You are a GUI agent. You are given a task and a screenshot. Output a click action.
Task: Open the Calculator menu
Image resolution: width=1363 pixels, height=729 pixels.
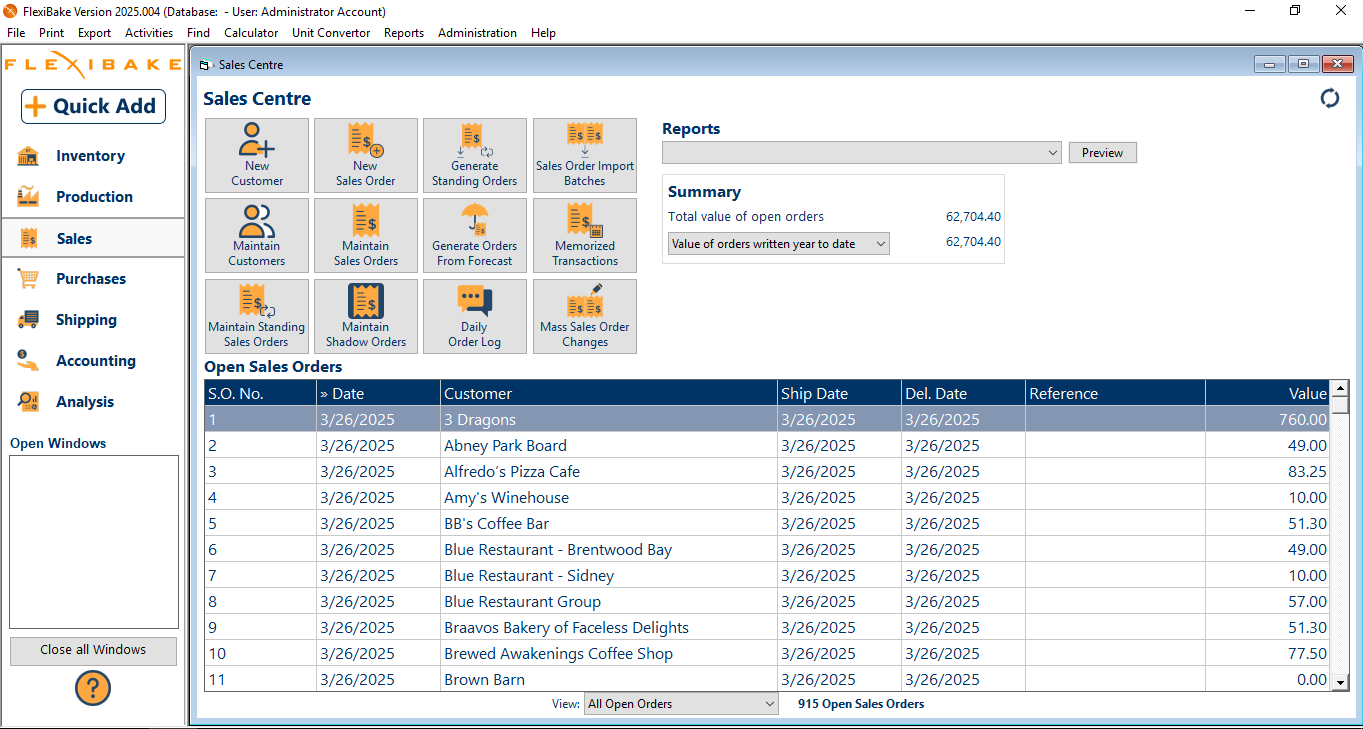click(x=251, y=33)
